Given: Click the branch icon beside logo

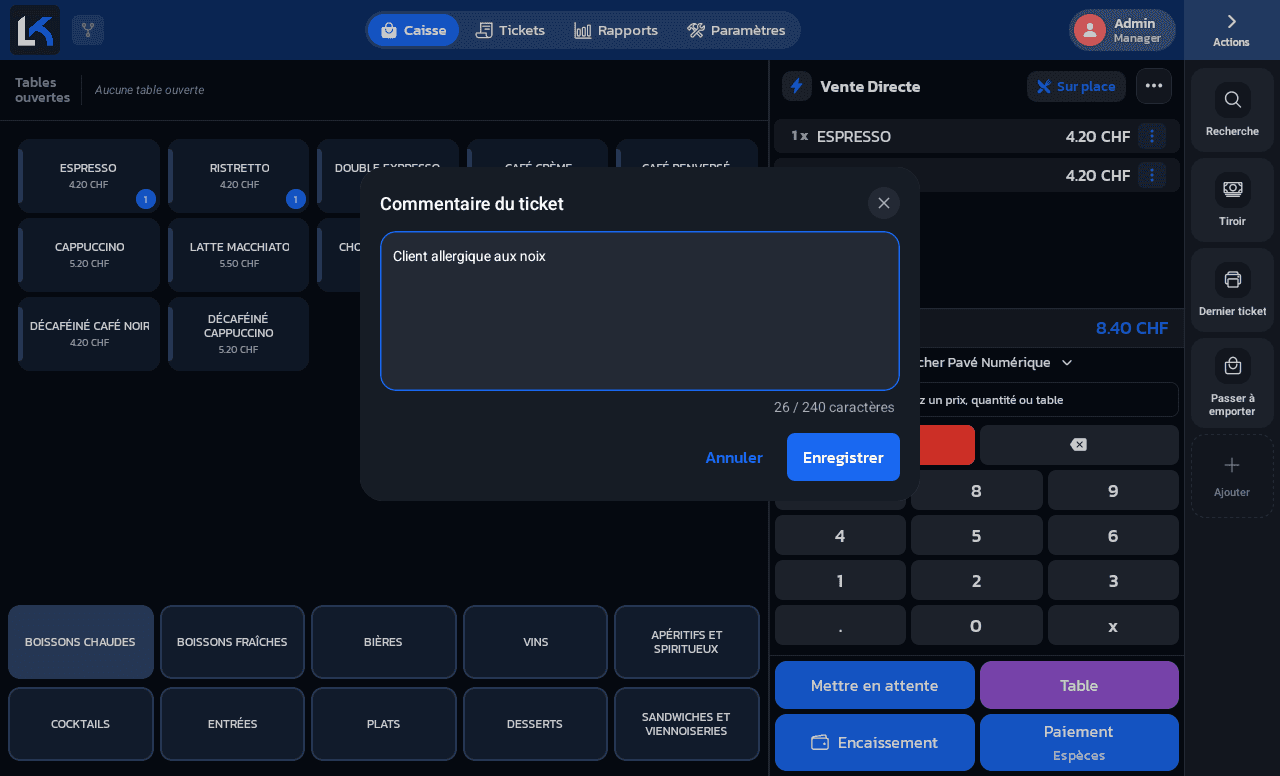Looking at the screenshot, I should point(88,30).
